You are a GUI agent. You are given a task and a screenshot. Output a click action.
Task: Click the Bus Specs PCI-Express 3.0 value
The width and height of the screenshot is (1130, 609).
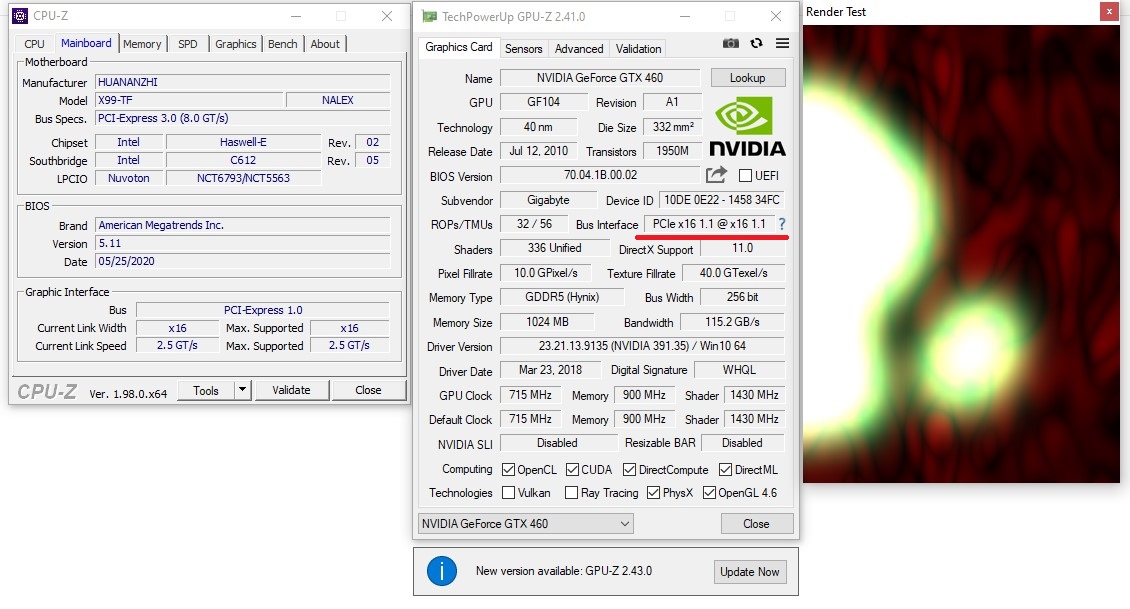(x=242, y=118)
